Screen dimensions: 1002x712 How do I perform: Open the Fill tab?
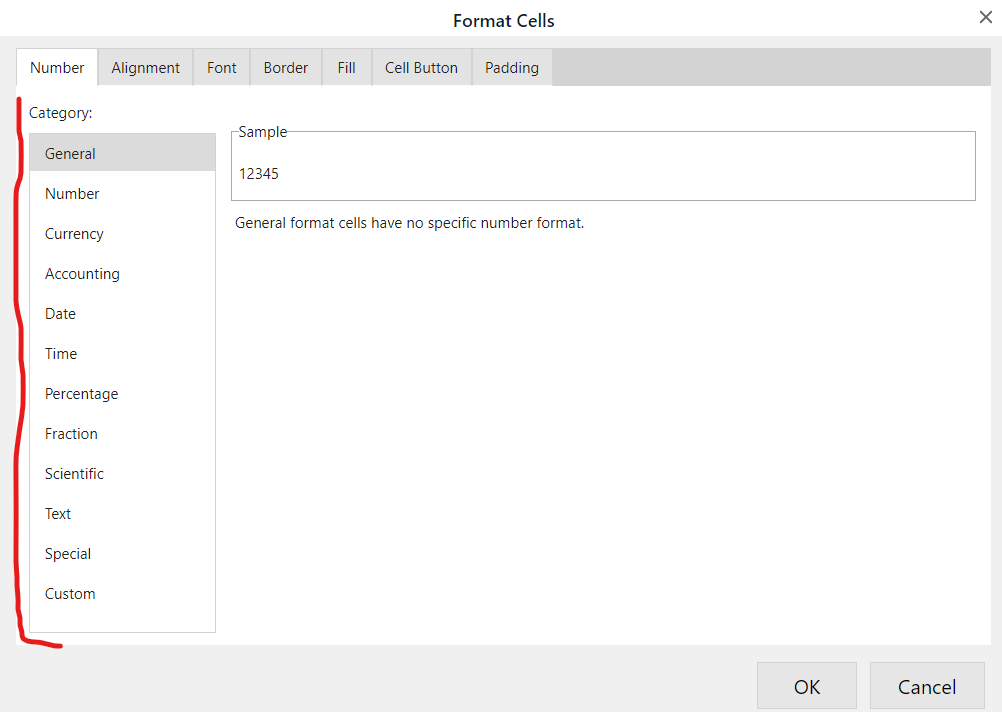click(346, 67)
